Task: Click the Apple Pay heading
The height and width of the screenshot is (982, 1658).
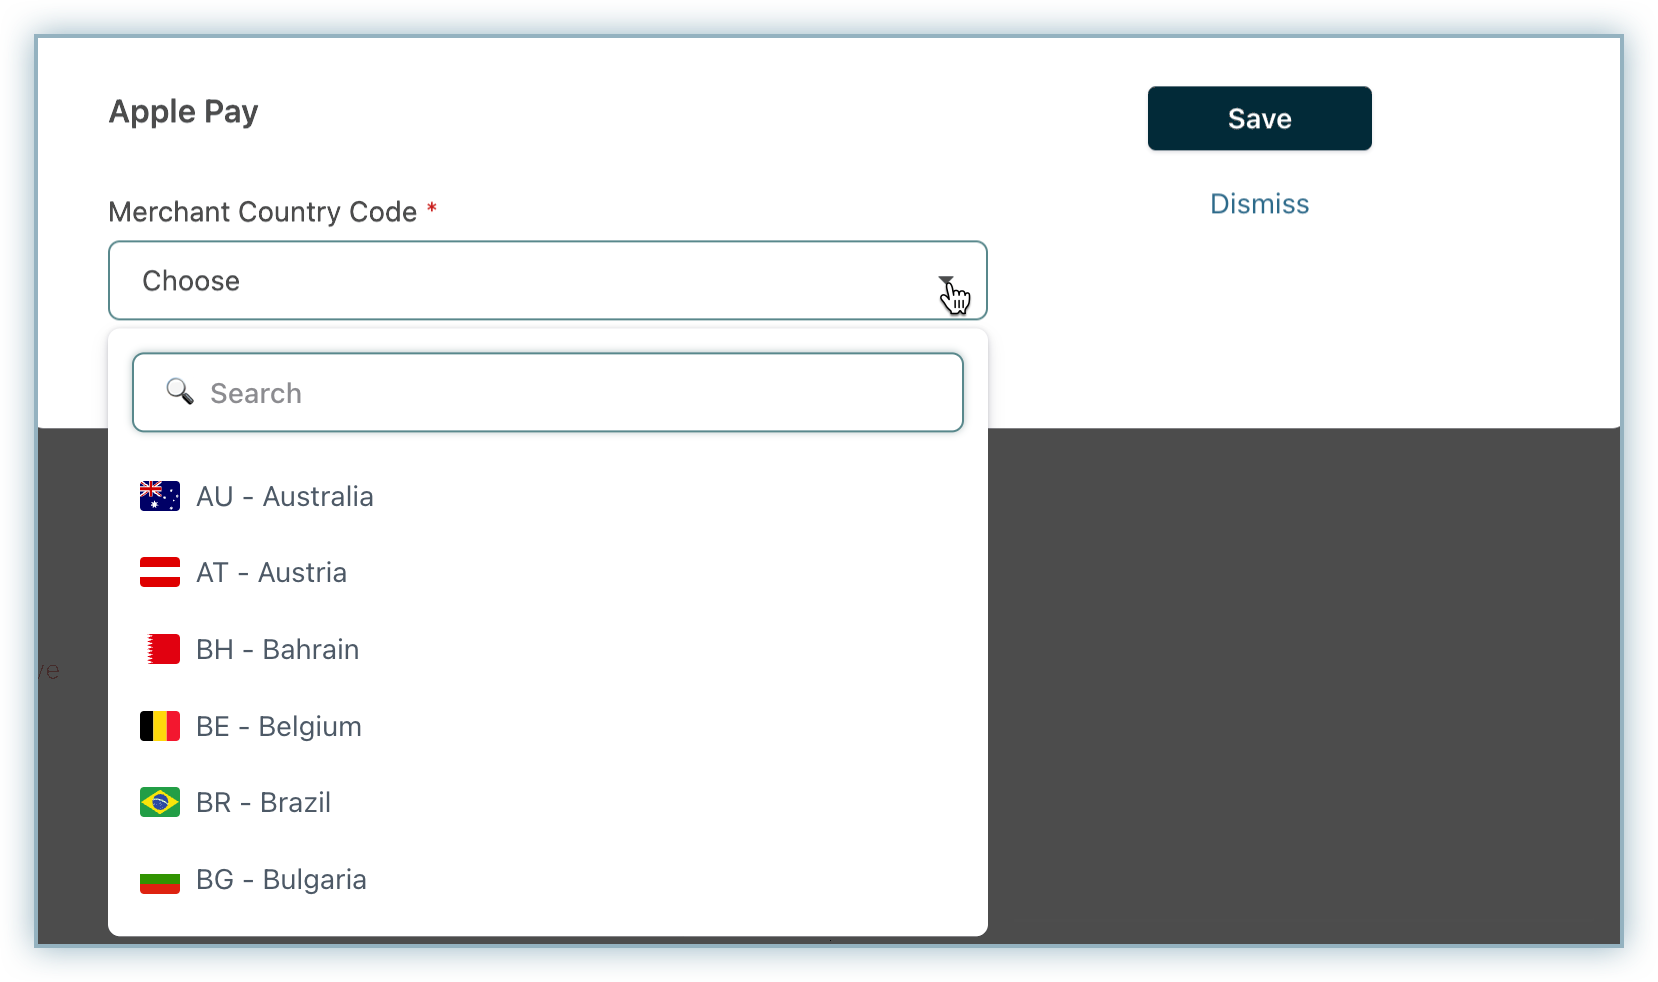Action: pos(183,112)
